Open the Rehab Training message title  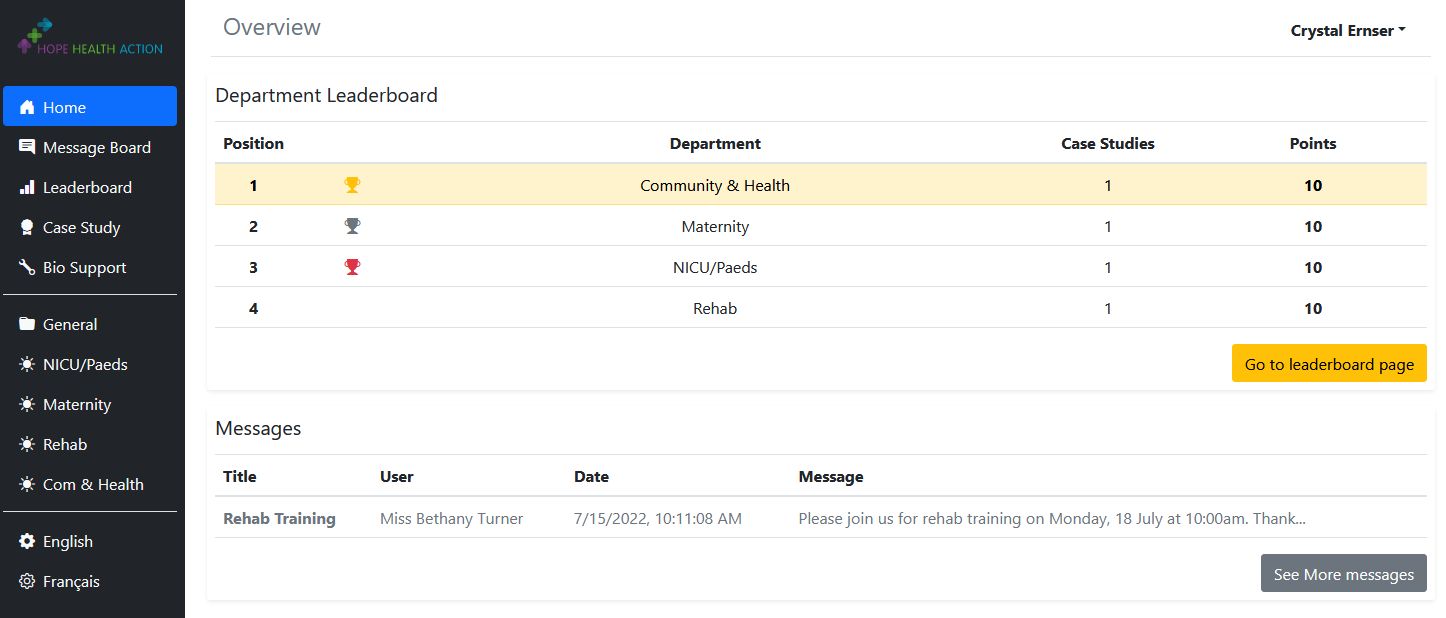pyautogui.click(x=279, y=518)
